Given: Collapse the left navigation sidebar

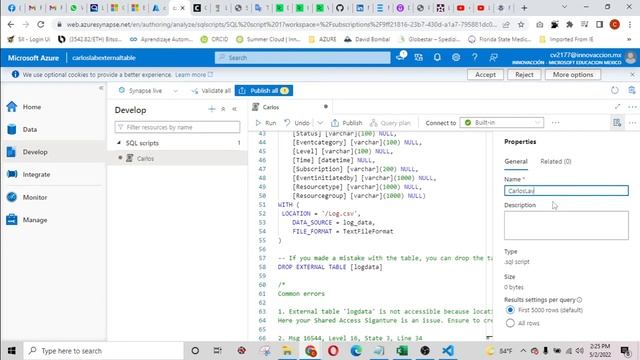Looking at the screenshot, I should click(x=101, y=88).
